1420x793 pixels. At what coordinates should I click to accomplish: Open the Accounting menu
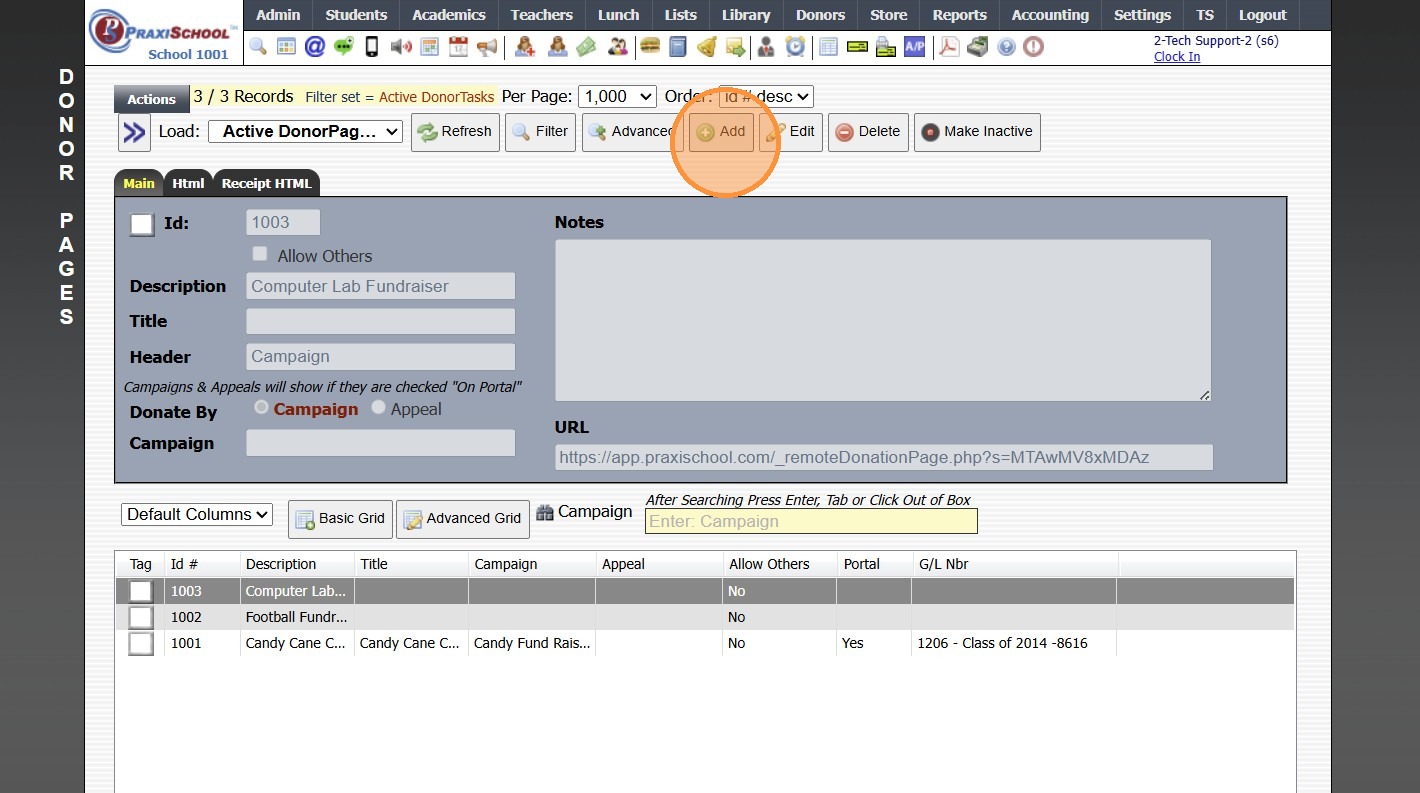coord(1050,15)
